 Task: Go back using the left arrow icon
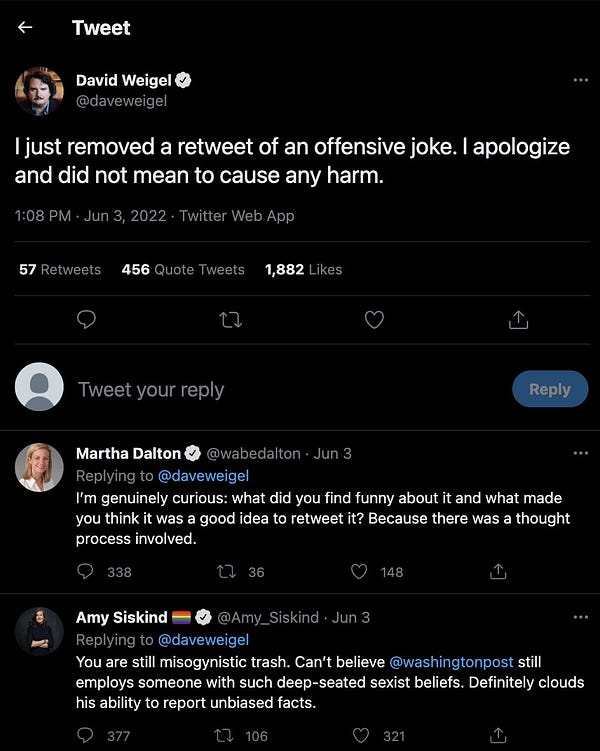tap(25, 27)
